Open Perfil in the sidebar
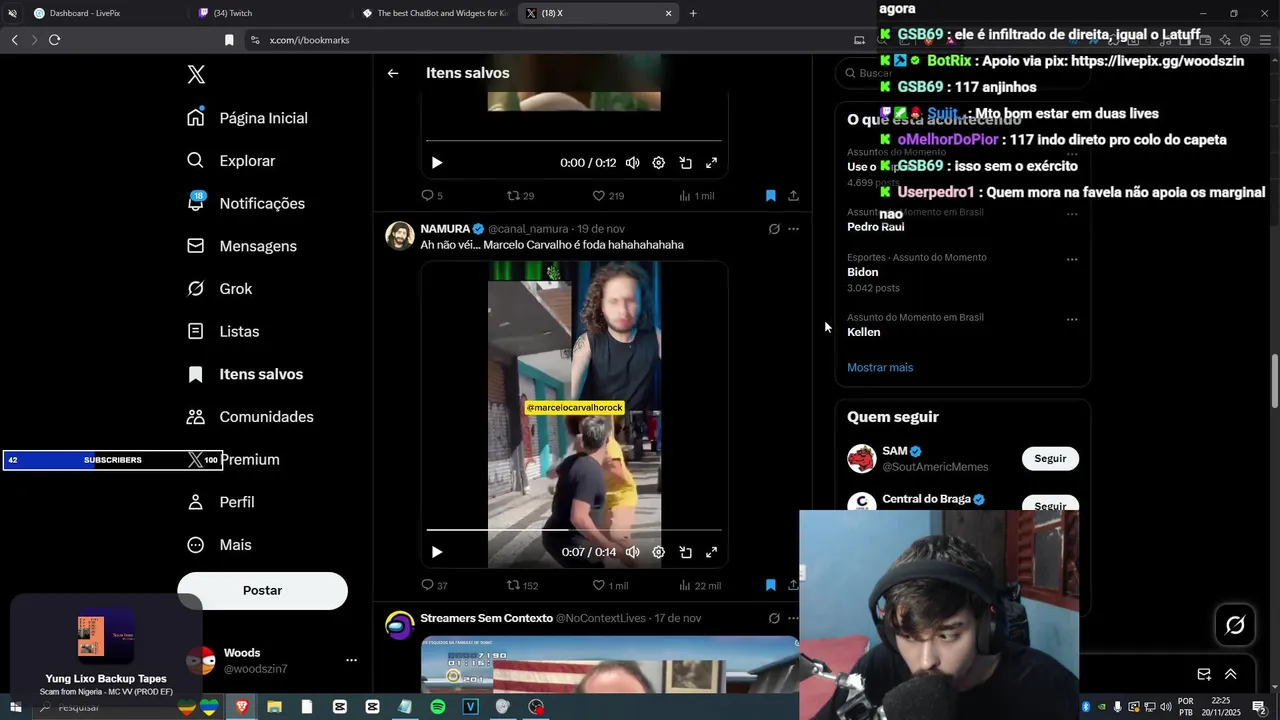 (221, 502)
